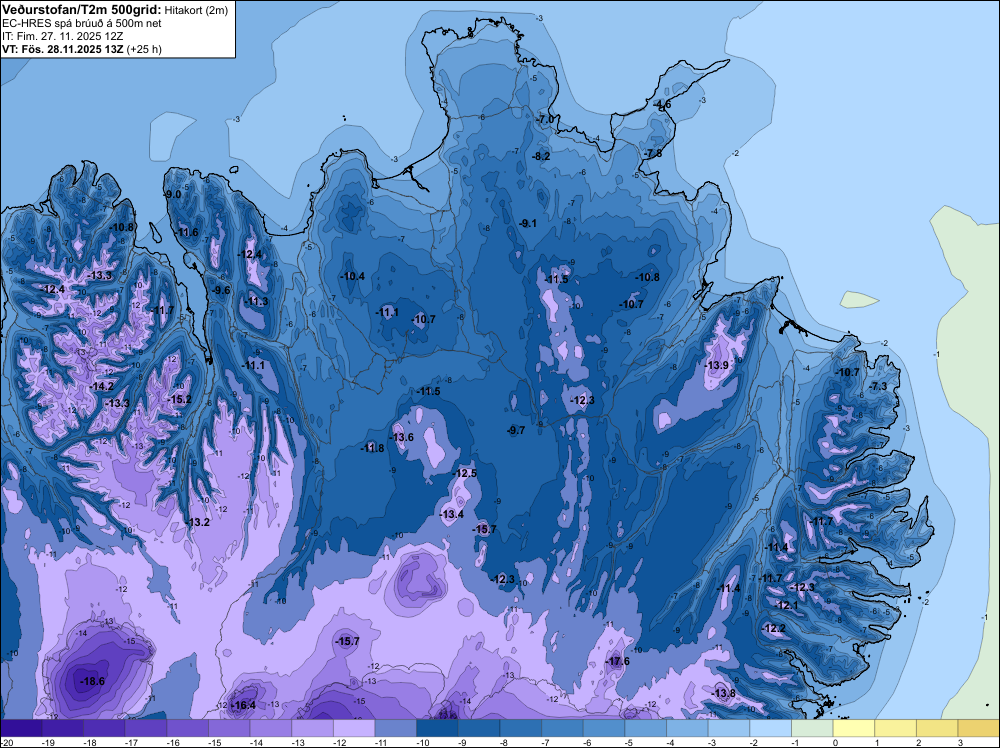Select the legend swatch between 2 and 3
Viewport: 1000px width, 748px height.
click(x=937, y=728)
